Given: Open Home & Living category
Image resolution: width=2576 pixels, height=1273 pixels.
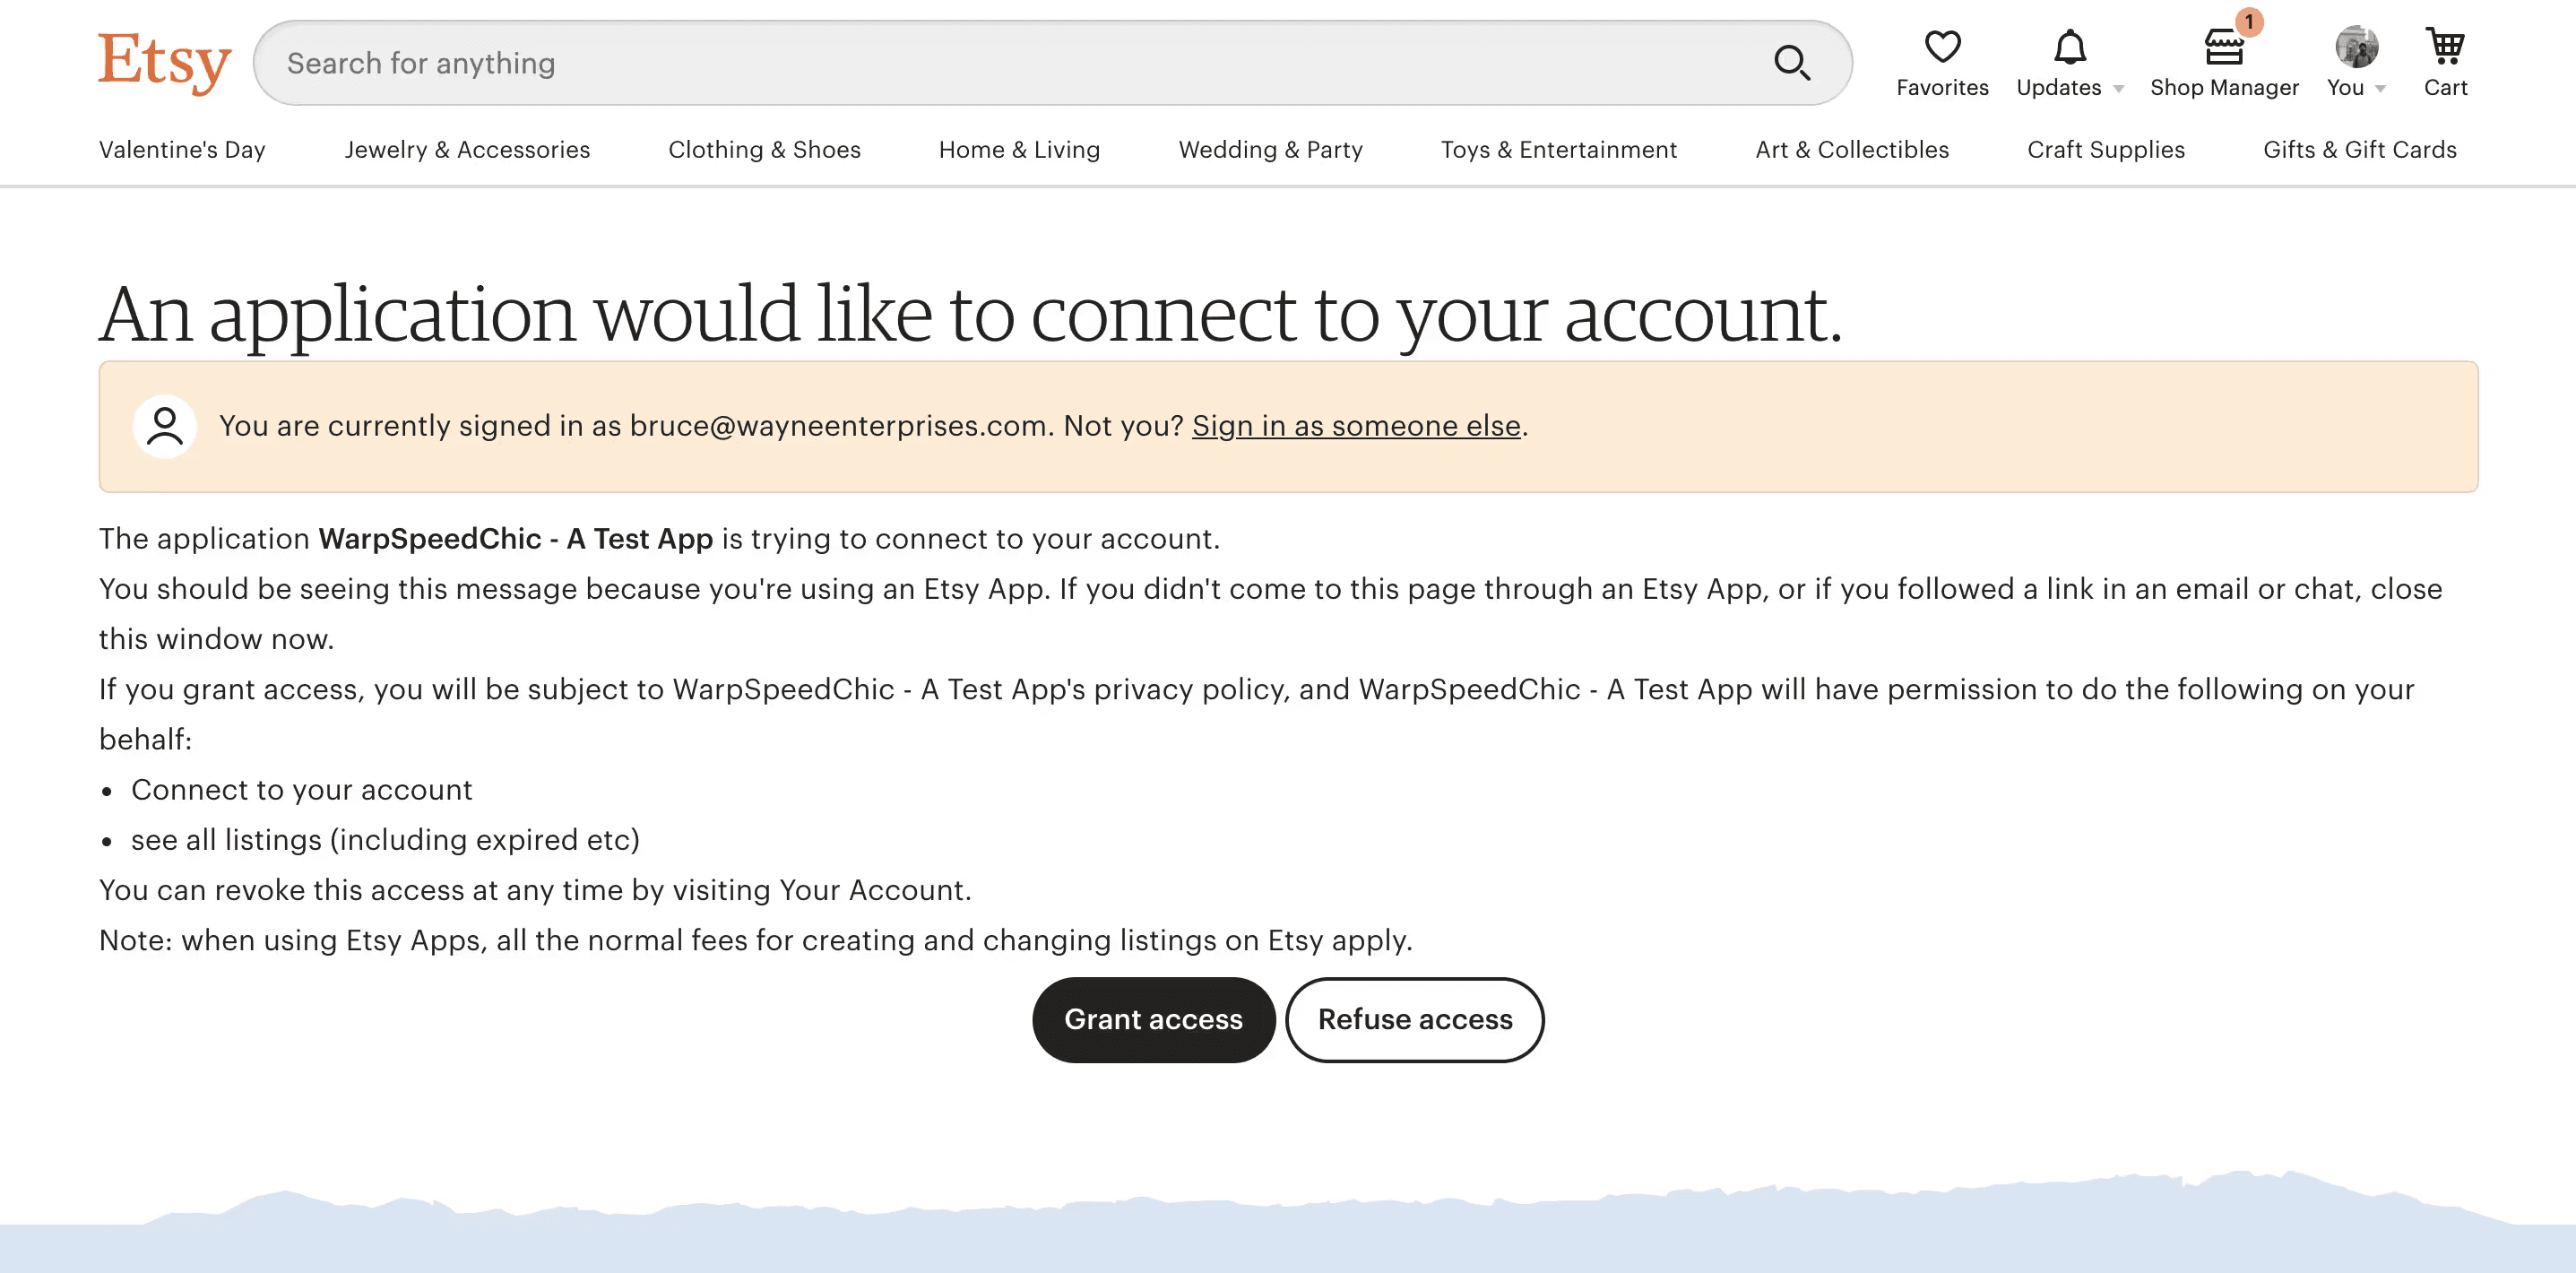Looking at the screenshot, I should 1019,150.
